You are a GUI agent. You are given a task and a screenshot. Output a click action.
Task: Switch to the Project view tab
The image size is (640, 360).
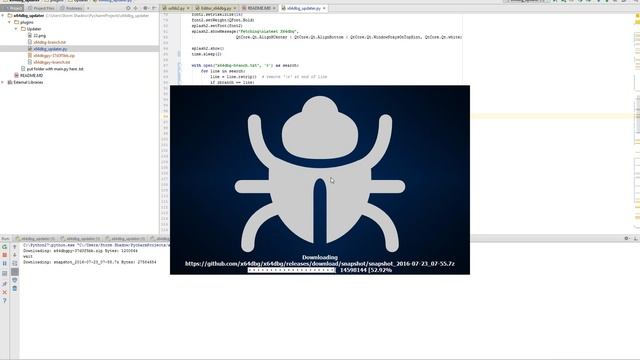[12, 8]
